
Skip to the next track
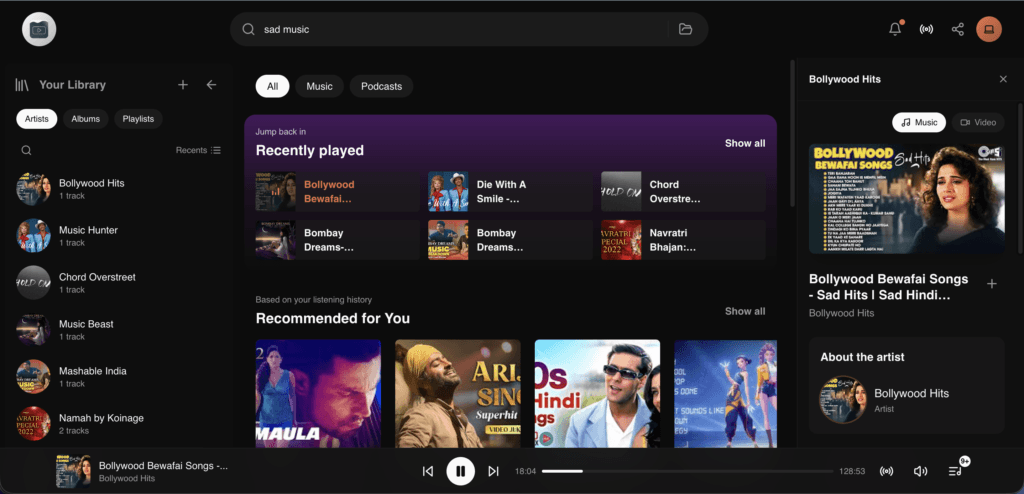pos(493,471)
